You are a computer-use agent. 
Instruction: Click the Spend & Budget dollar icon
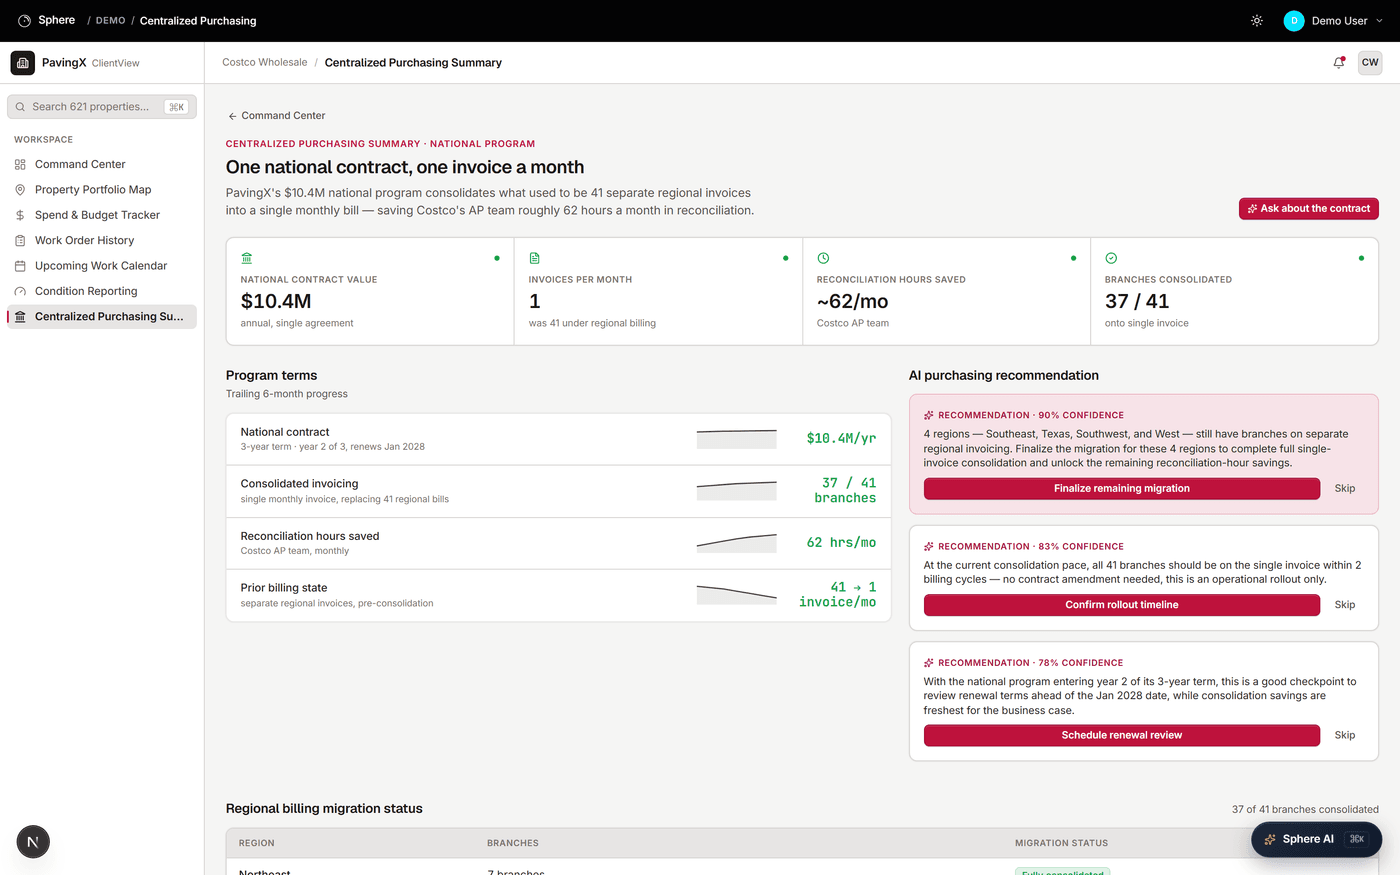pos(20,215)
